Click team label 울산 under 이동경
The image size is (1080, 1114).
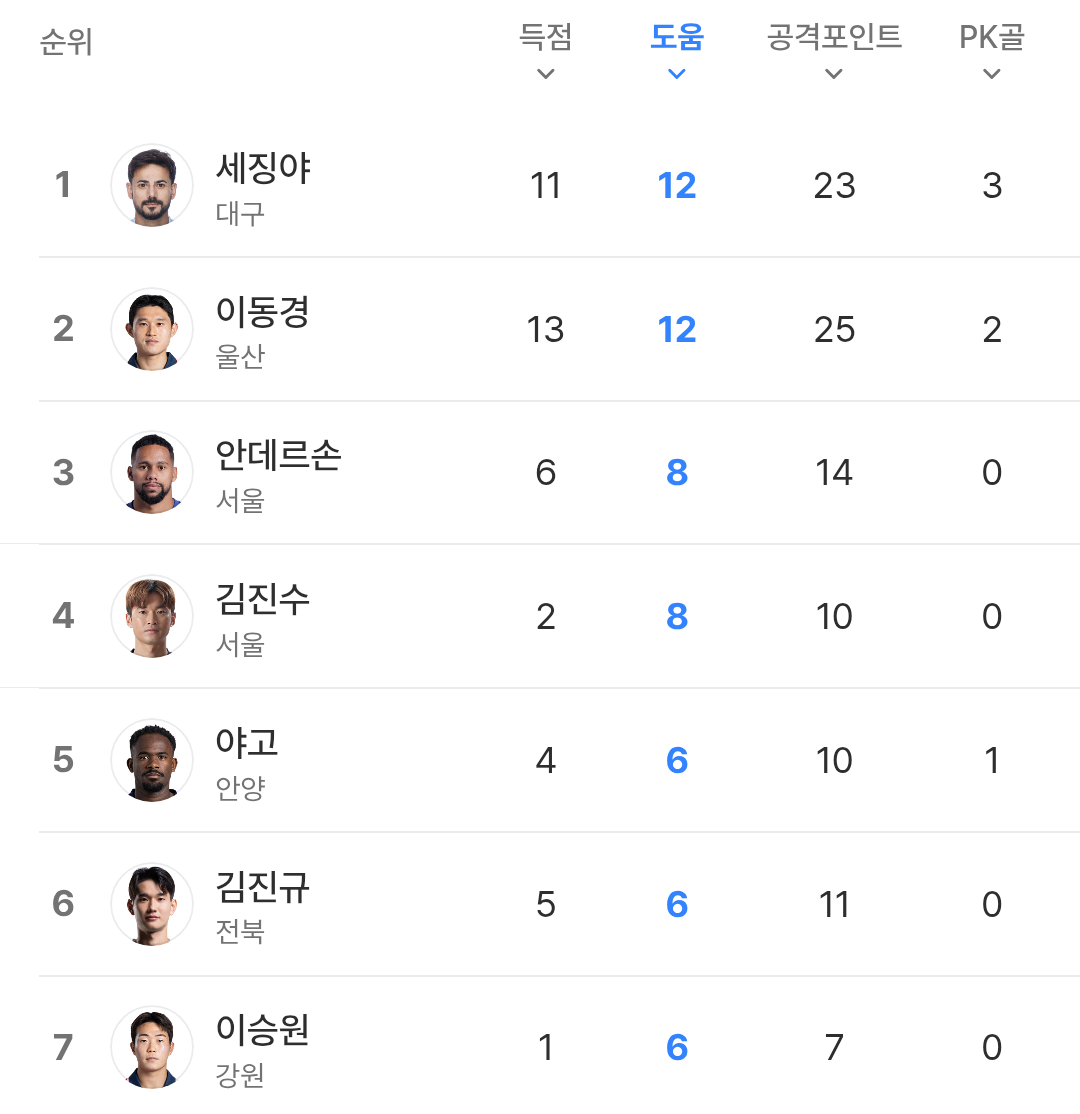tap(240, 358)
